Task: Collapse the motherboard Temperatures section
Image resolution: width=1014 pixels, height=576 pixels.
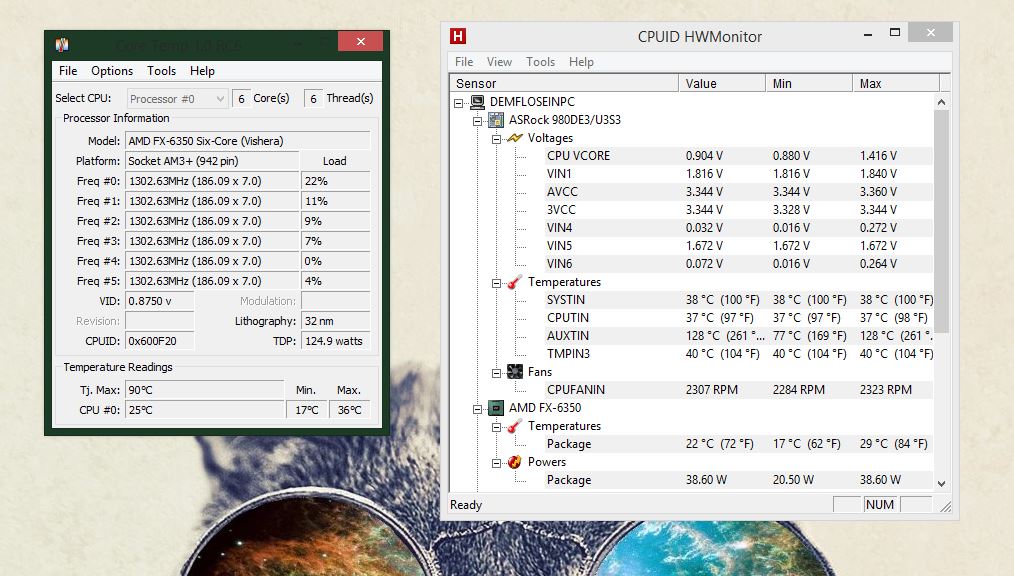Action: pos(496,283)
